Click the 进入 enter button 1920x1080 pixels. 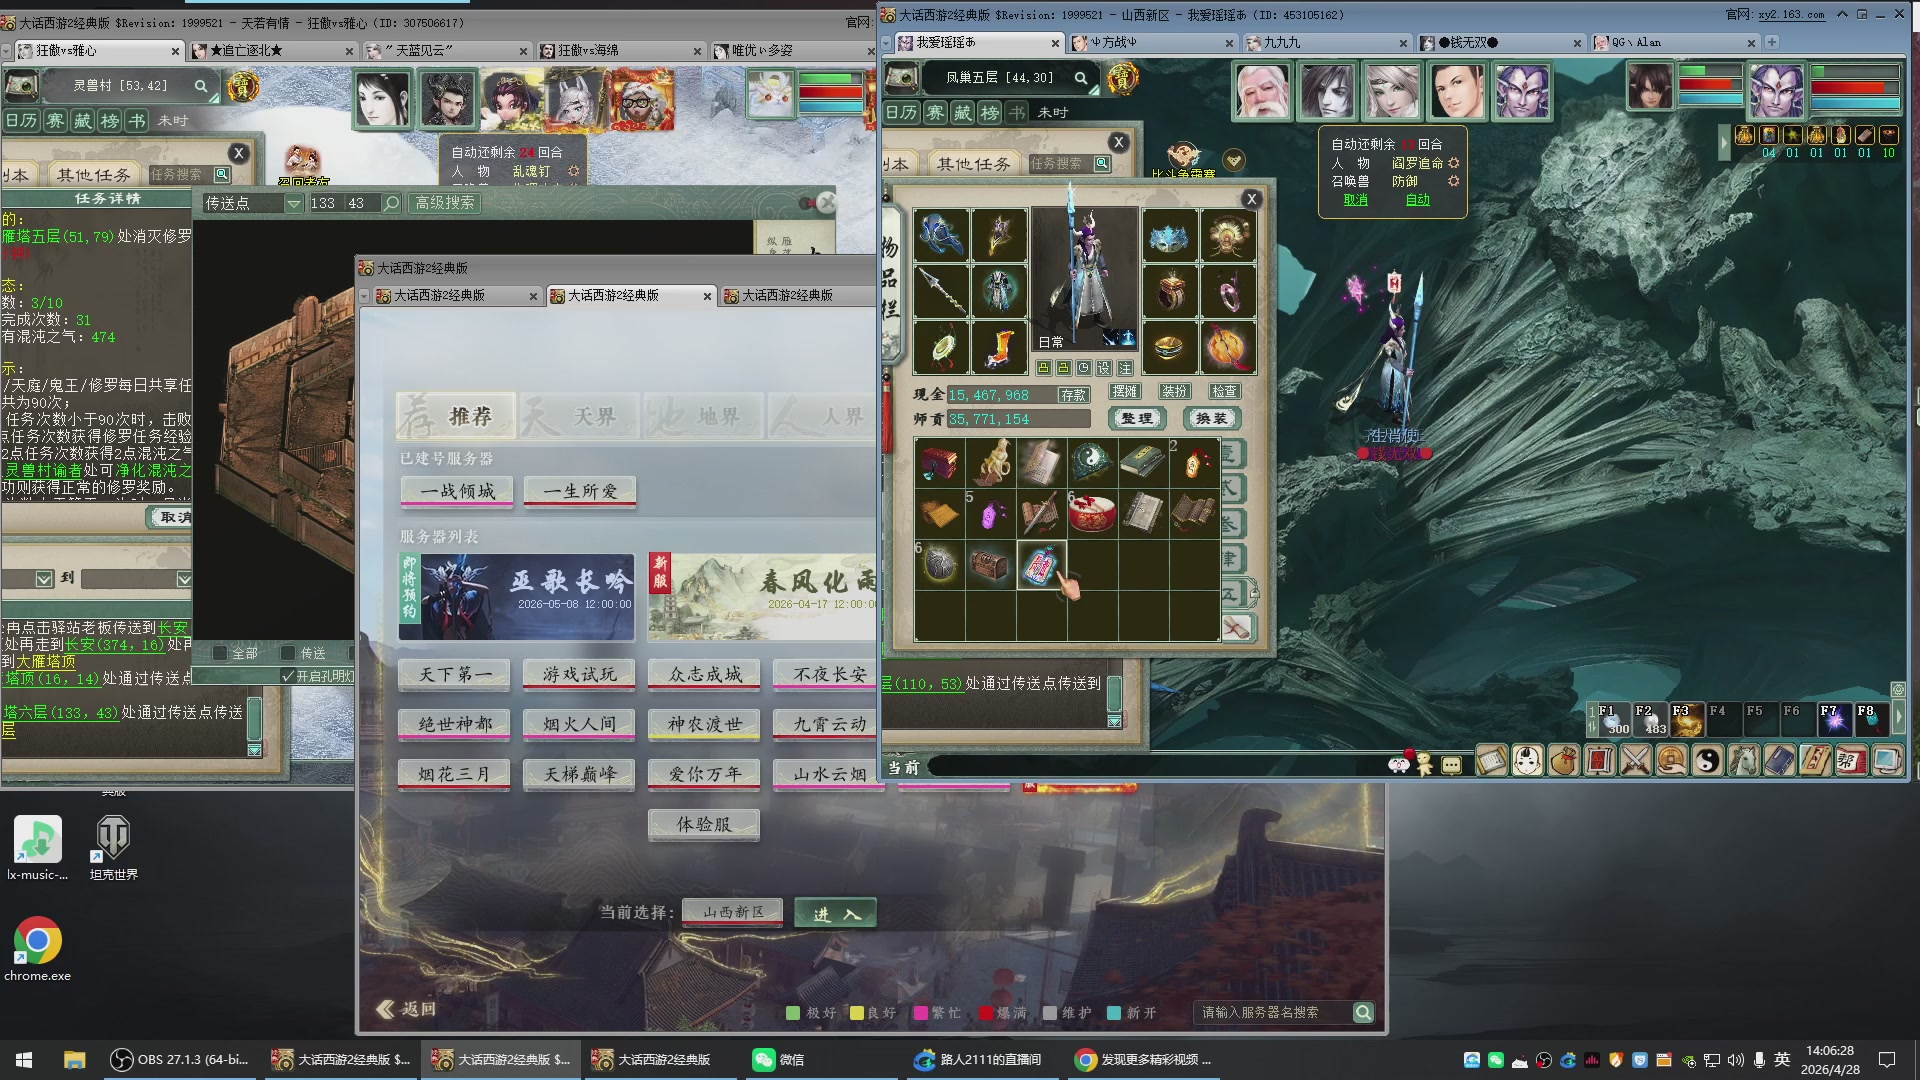(x=835, y=913)
